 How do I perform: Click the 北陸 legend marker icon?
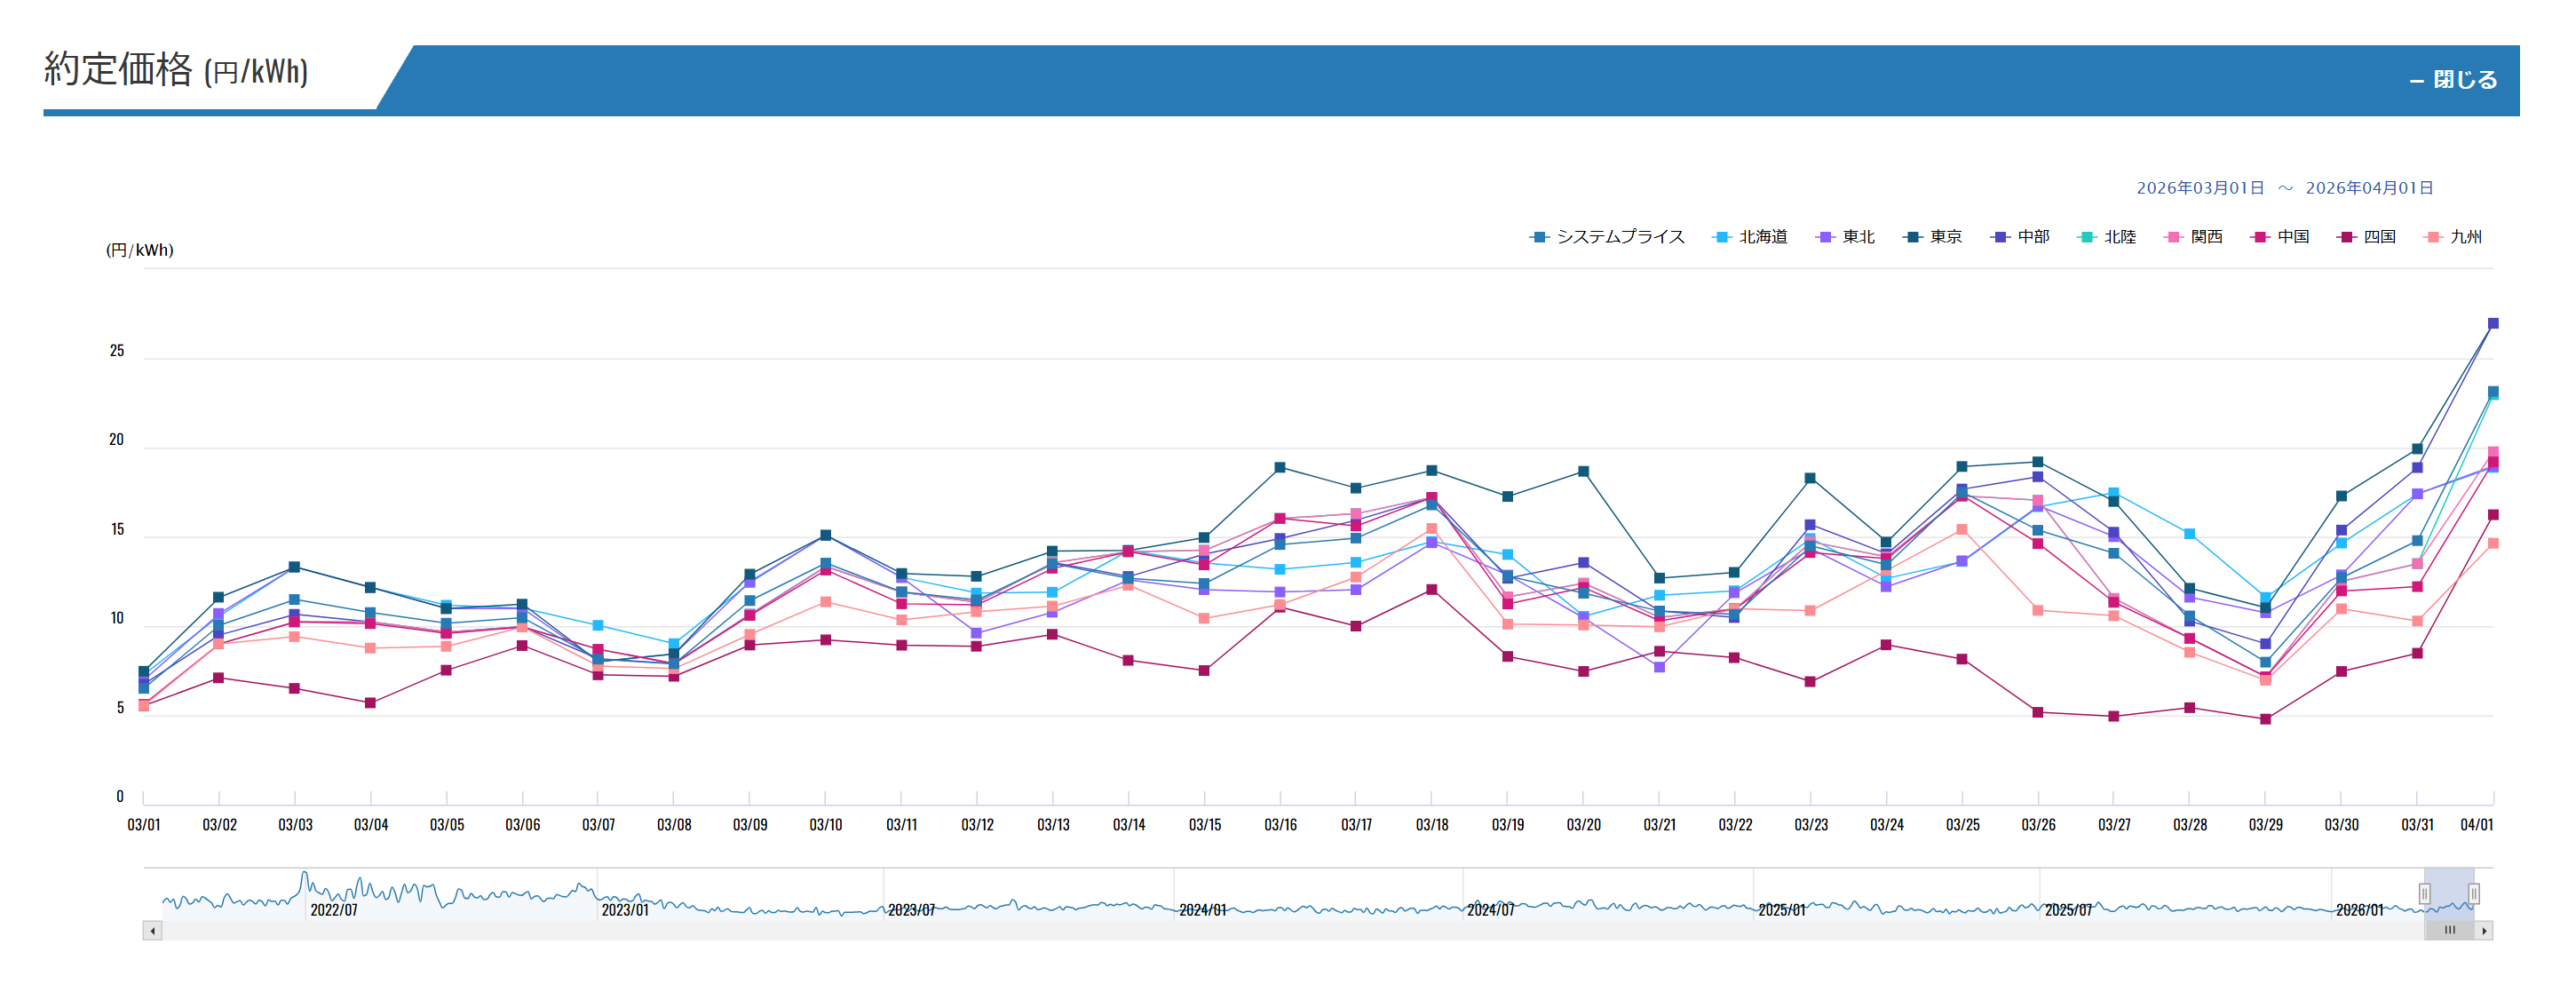pos(2087,237)
